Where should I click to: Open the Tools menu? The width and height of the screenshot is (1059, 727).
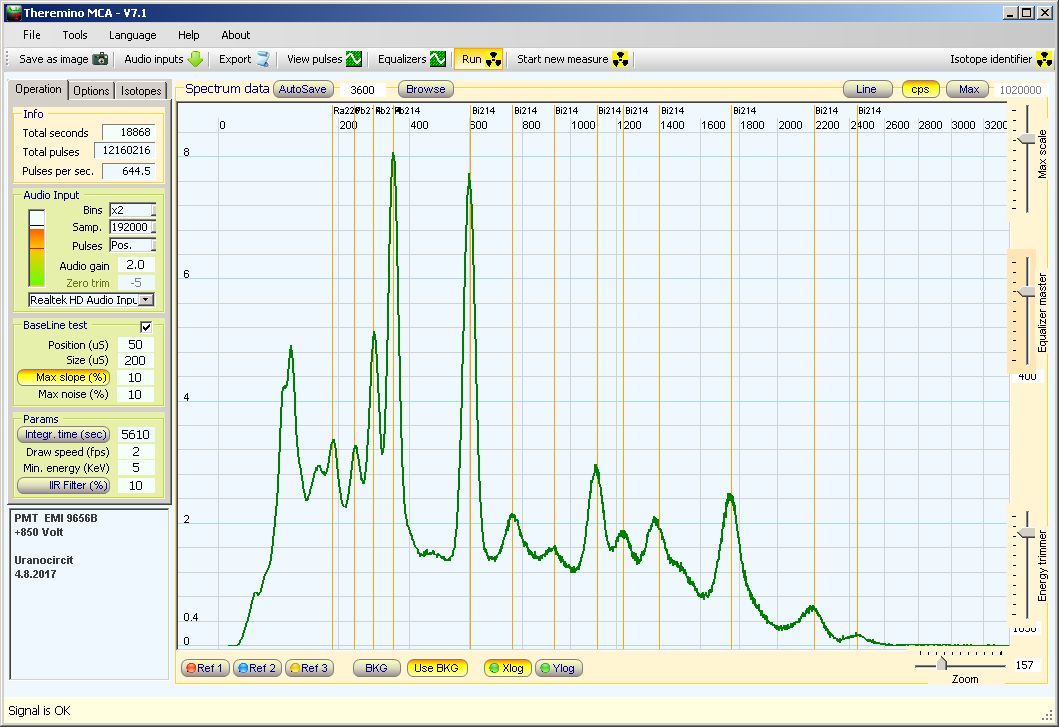[x=75, y=35]
